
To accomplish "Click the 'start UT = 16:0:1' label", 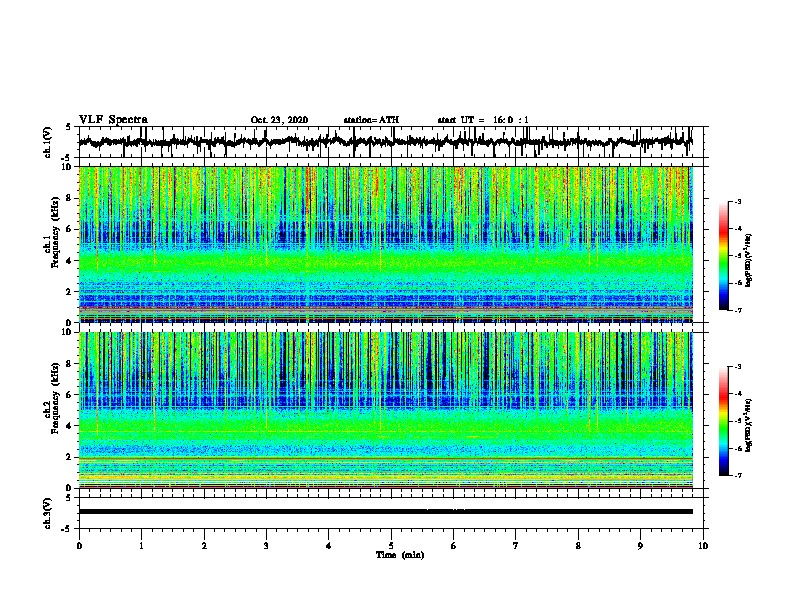I will (483, 120).
